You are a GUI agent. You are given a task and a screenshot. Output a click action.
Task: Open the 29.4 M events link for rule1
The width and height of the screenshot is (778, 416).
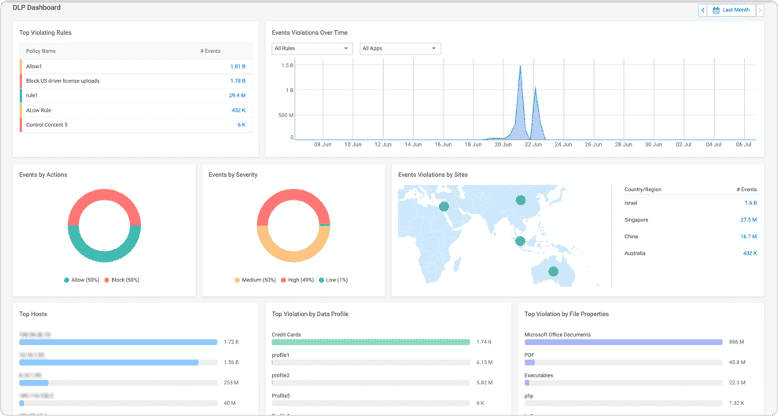point(237,95)
